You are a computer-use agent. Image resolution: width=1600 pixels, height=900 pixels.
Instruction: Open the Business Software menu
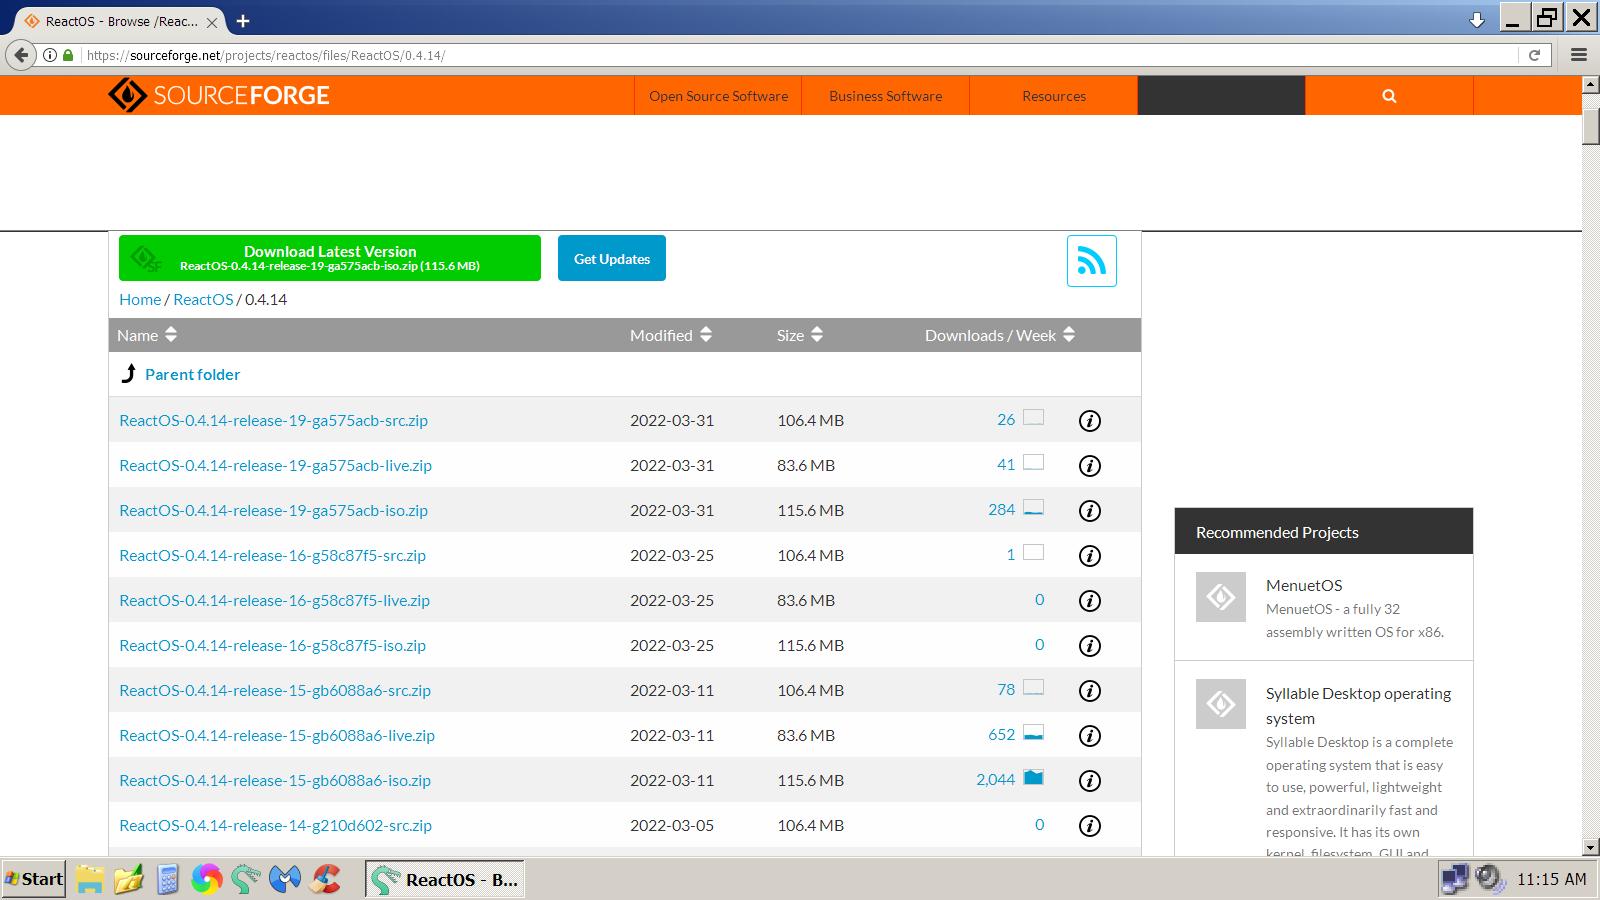pos(885,96)
